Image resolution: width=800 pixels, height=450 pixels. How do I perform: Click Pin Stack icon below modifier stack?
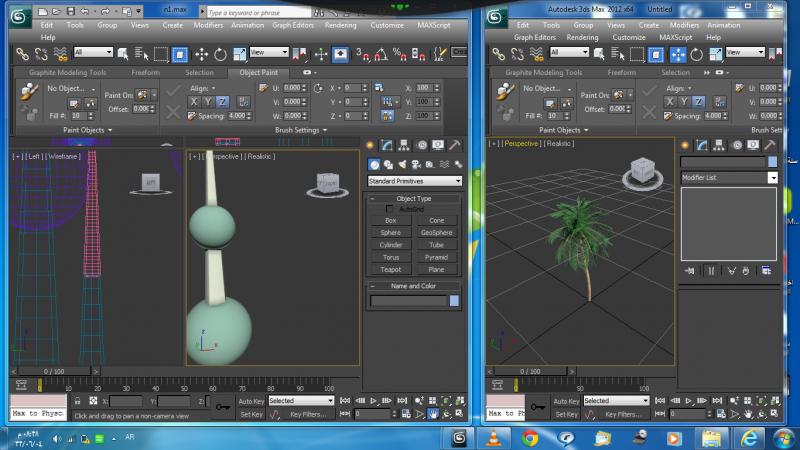pyautogui.click(x=689, y=269)
